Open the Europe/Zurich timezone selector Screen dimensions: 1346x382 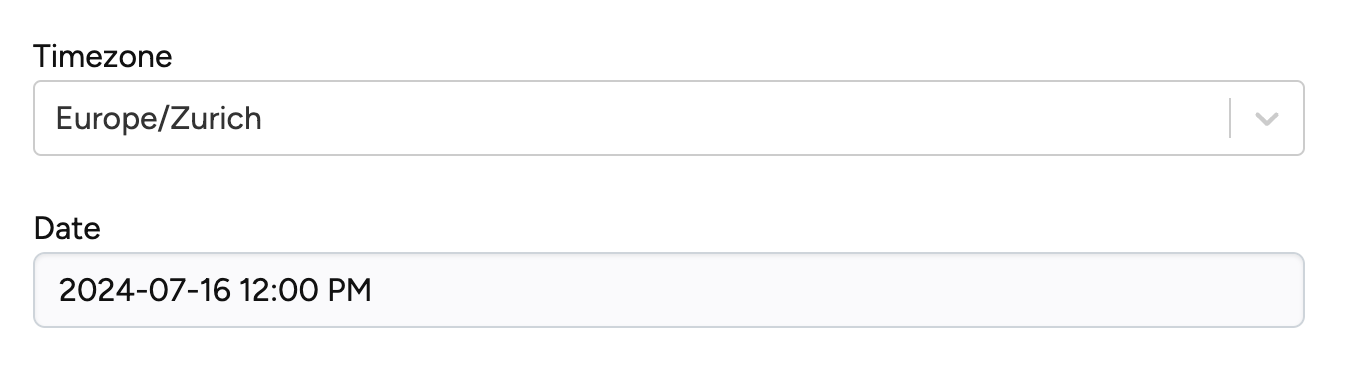pos(669,118)
